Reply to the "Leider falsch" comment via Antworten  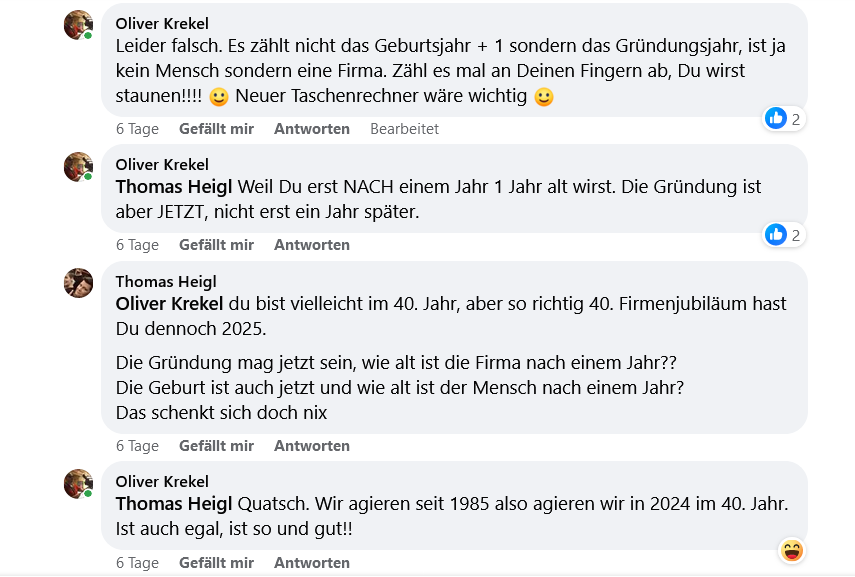312,129
